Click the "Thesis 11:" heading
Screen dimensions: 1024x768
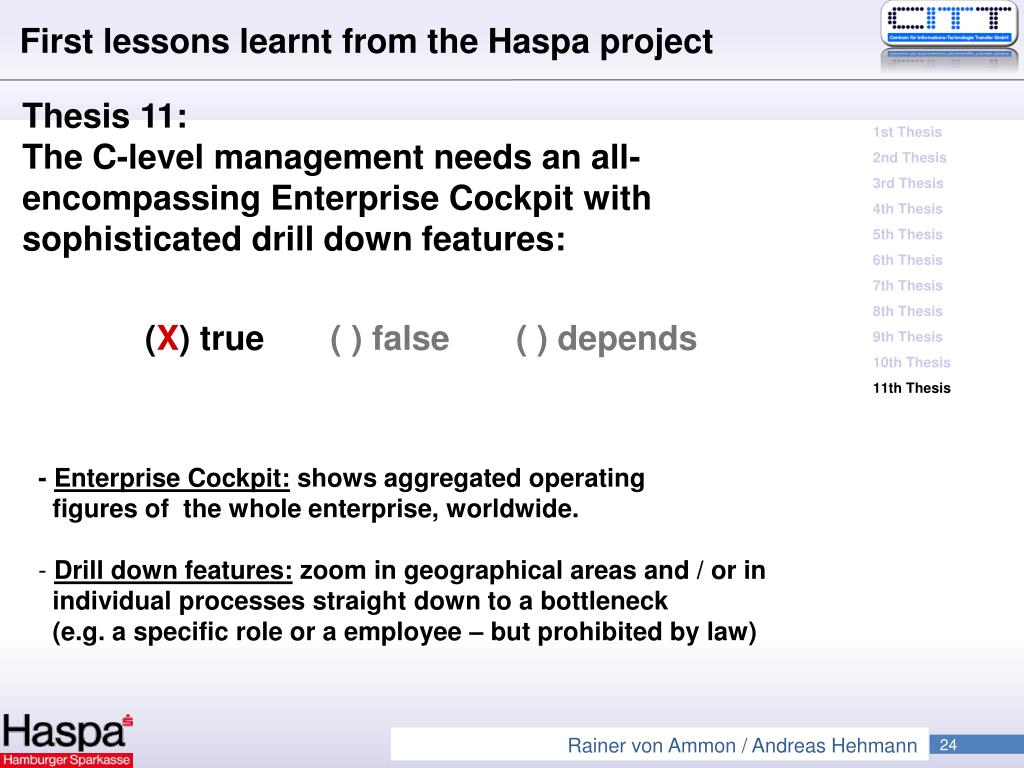(104, 116)
